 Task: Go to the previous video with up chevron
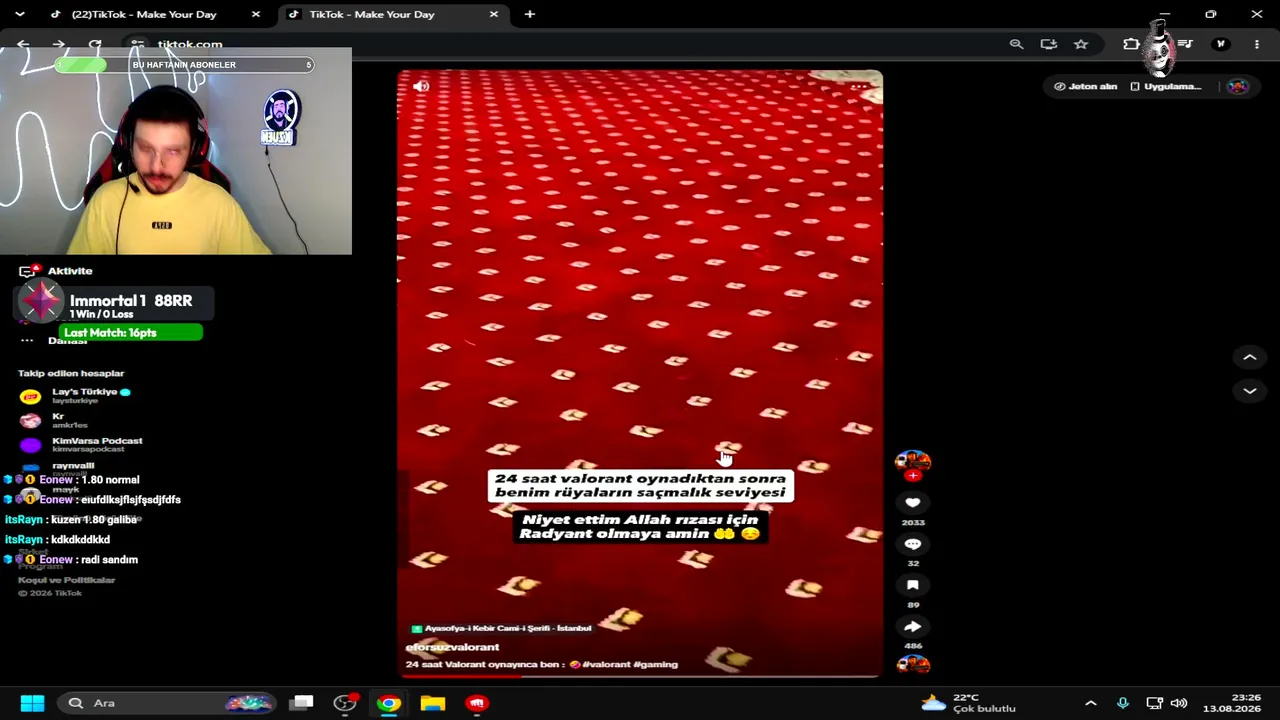(1249, 357)
